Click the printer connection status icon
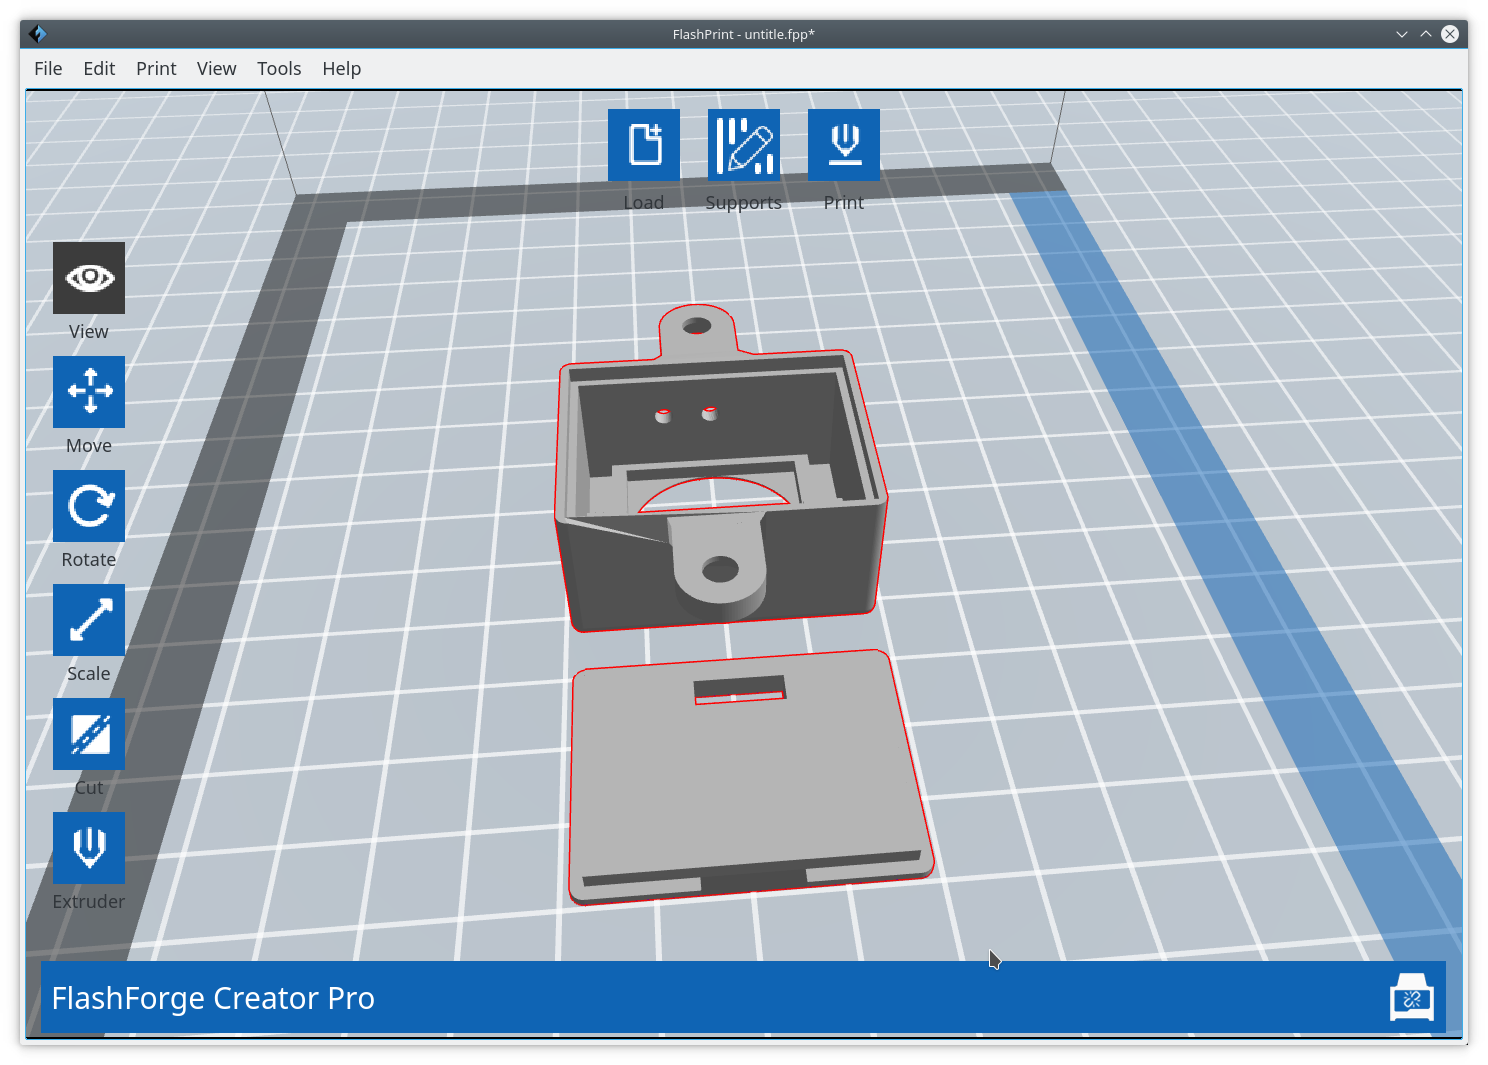 [x=1412, y=997]
